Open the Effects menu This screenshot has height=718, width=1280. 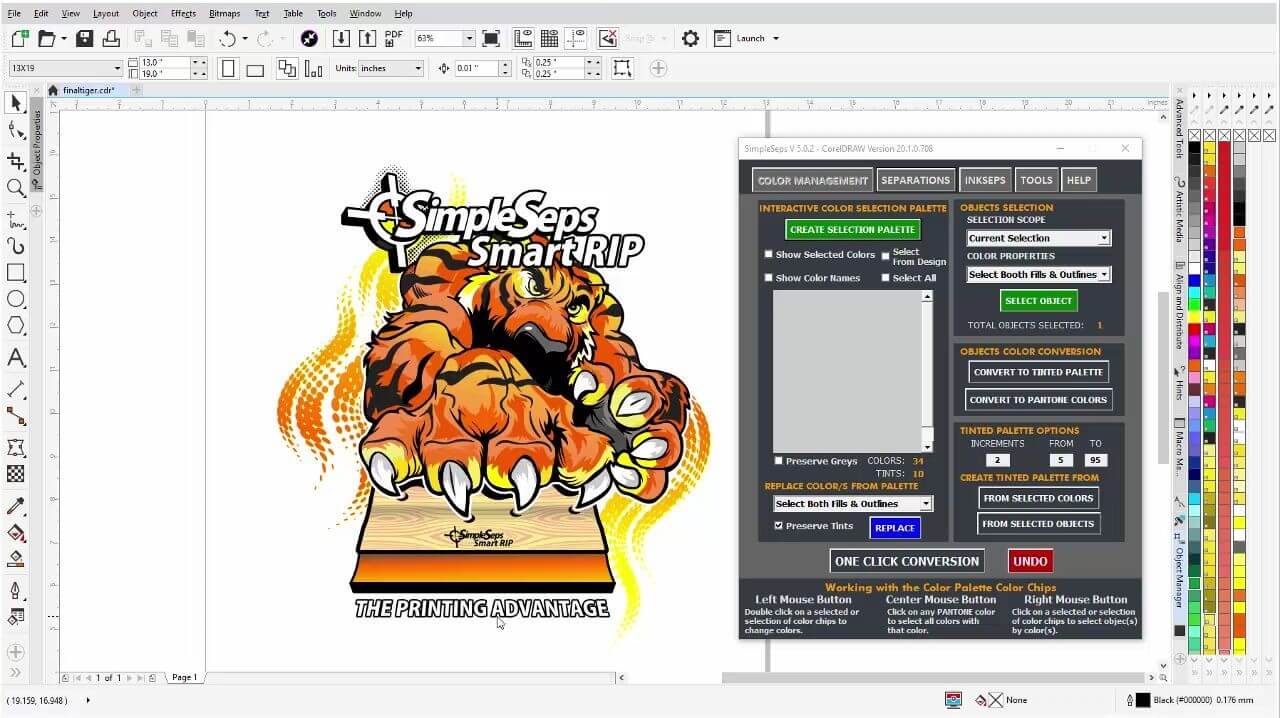click(183, 14)
